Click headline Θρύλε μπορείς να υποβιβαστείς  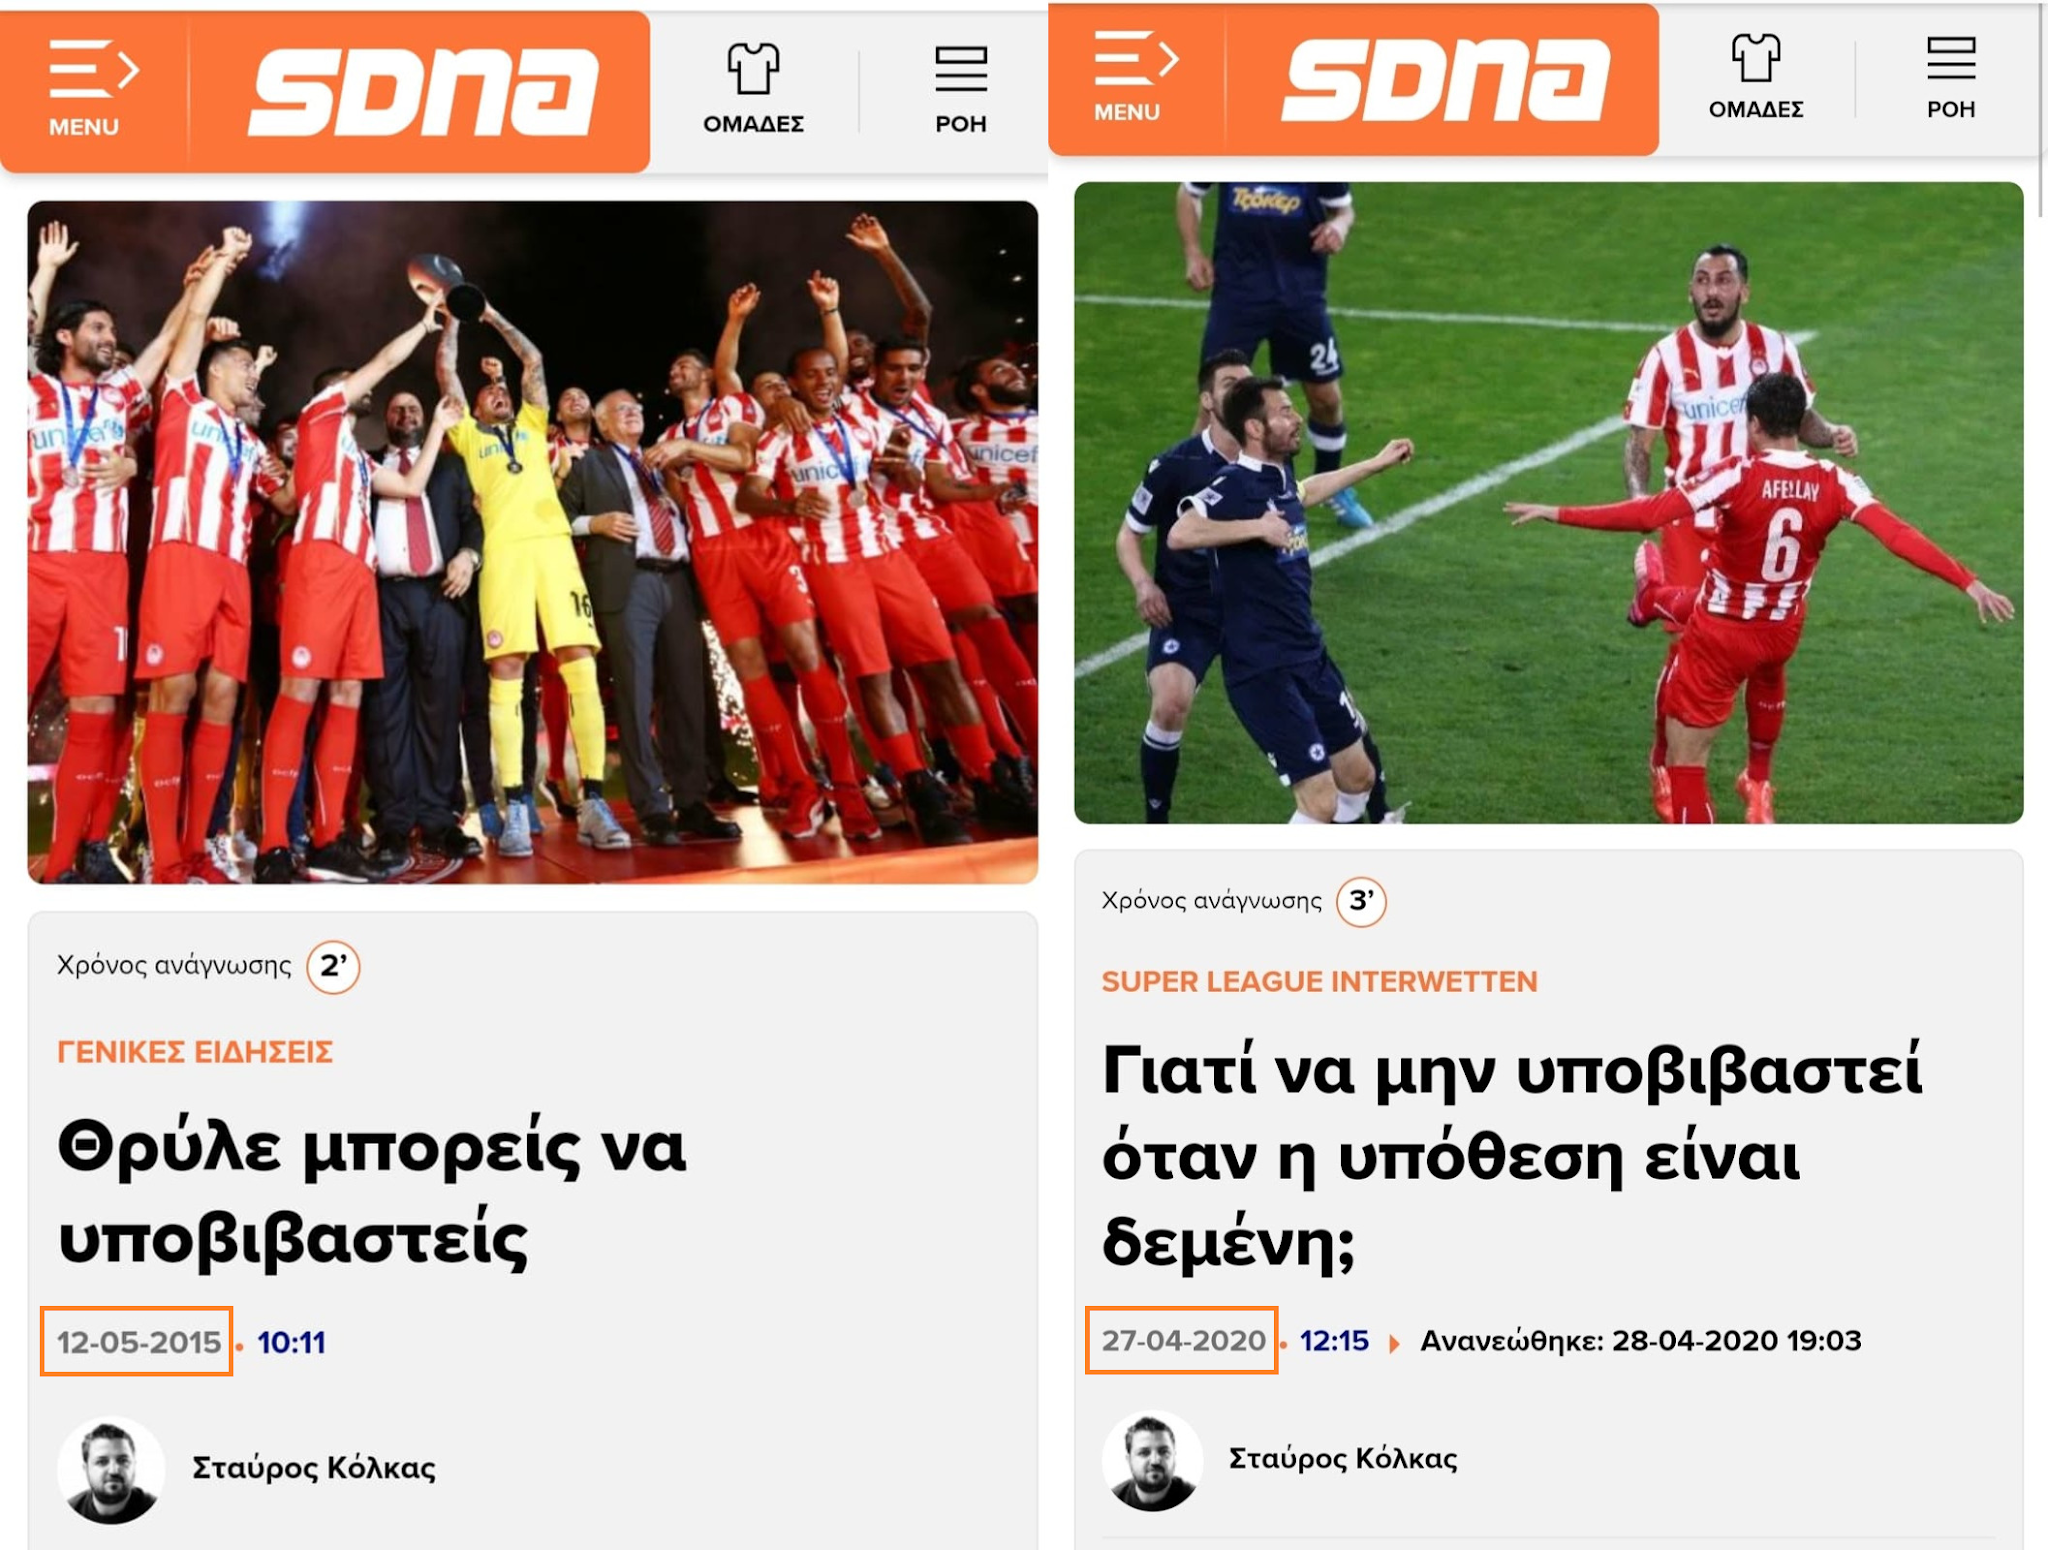372,1191
